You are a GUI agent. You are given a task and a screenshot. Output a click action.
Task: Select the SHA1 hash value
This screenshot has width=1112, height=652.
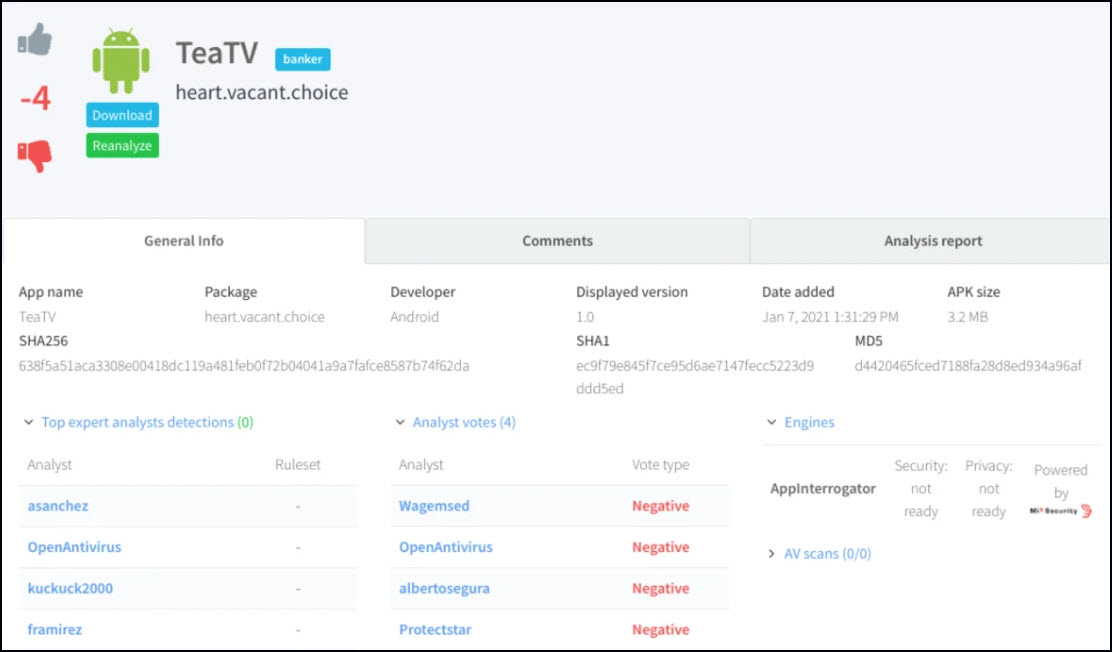pos(695,377)
